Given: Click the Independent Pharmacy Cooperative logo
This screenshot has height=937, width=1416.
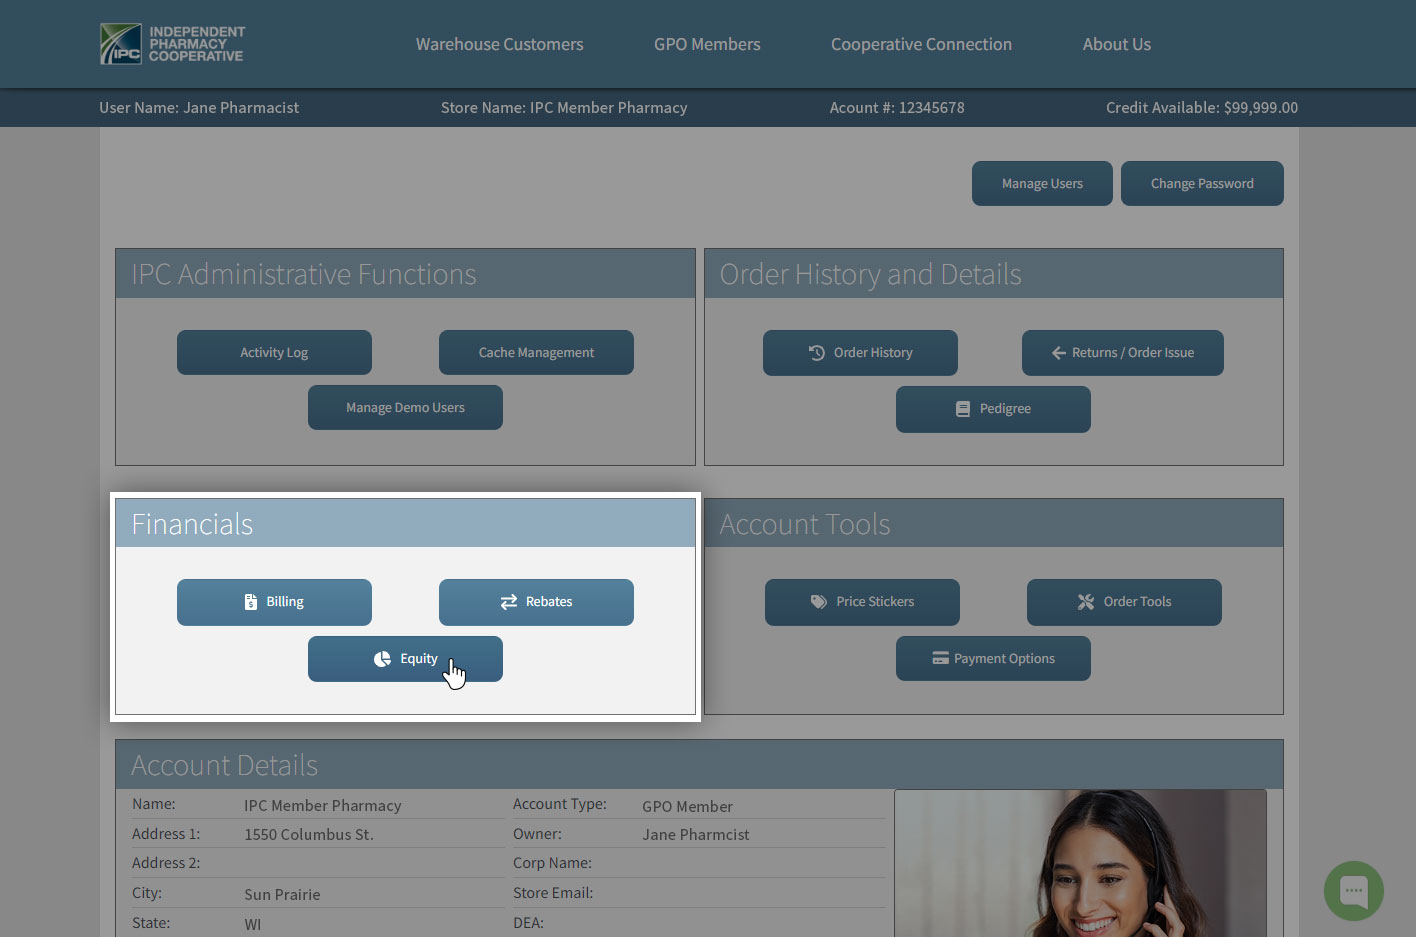Looking at the screenshot, I should [172, 44].
